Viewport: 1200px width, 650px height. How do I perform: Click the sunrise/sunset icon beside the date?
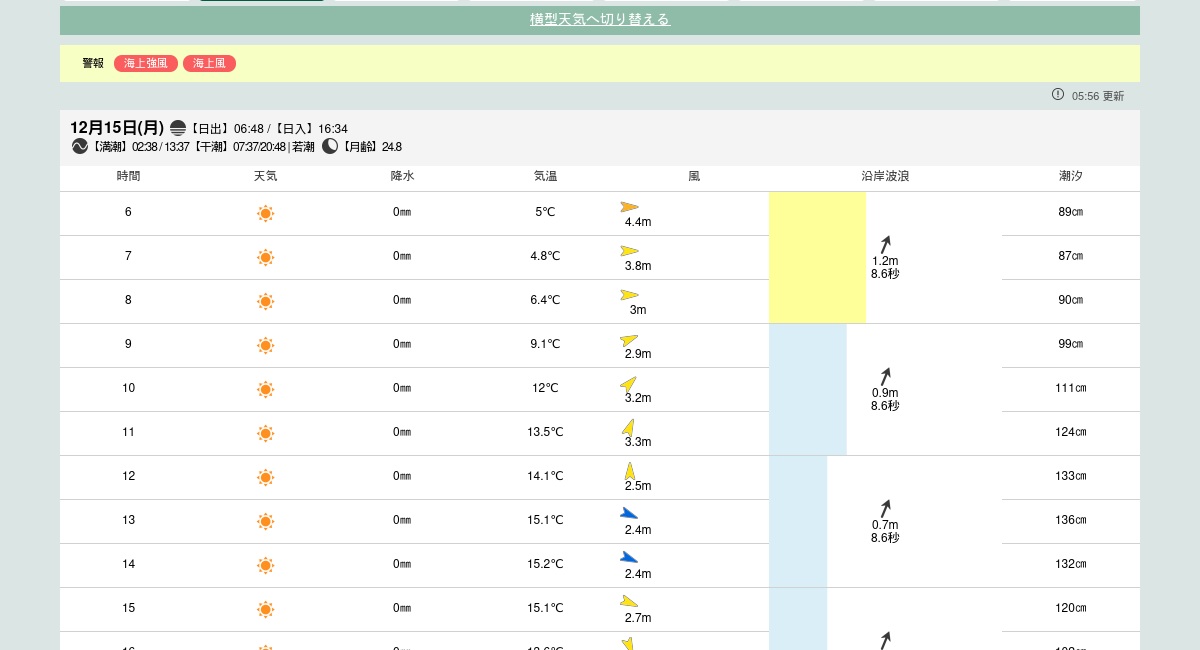click(178, 128)
